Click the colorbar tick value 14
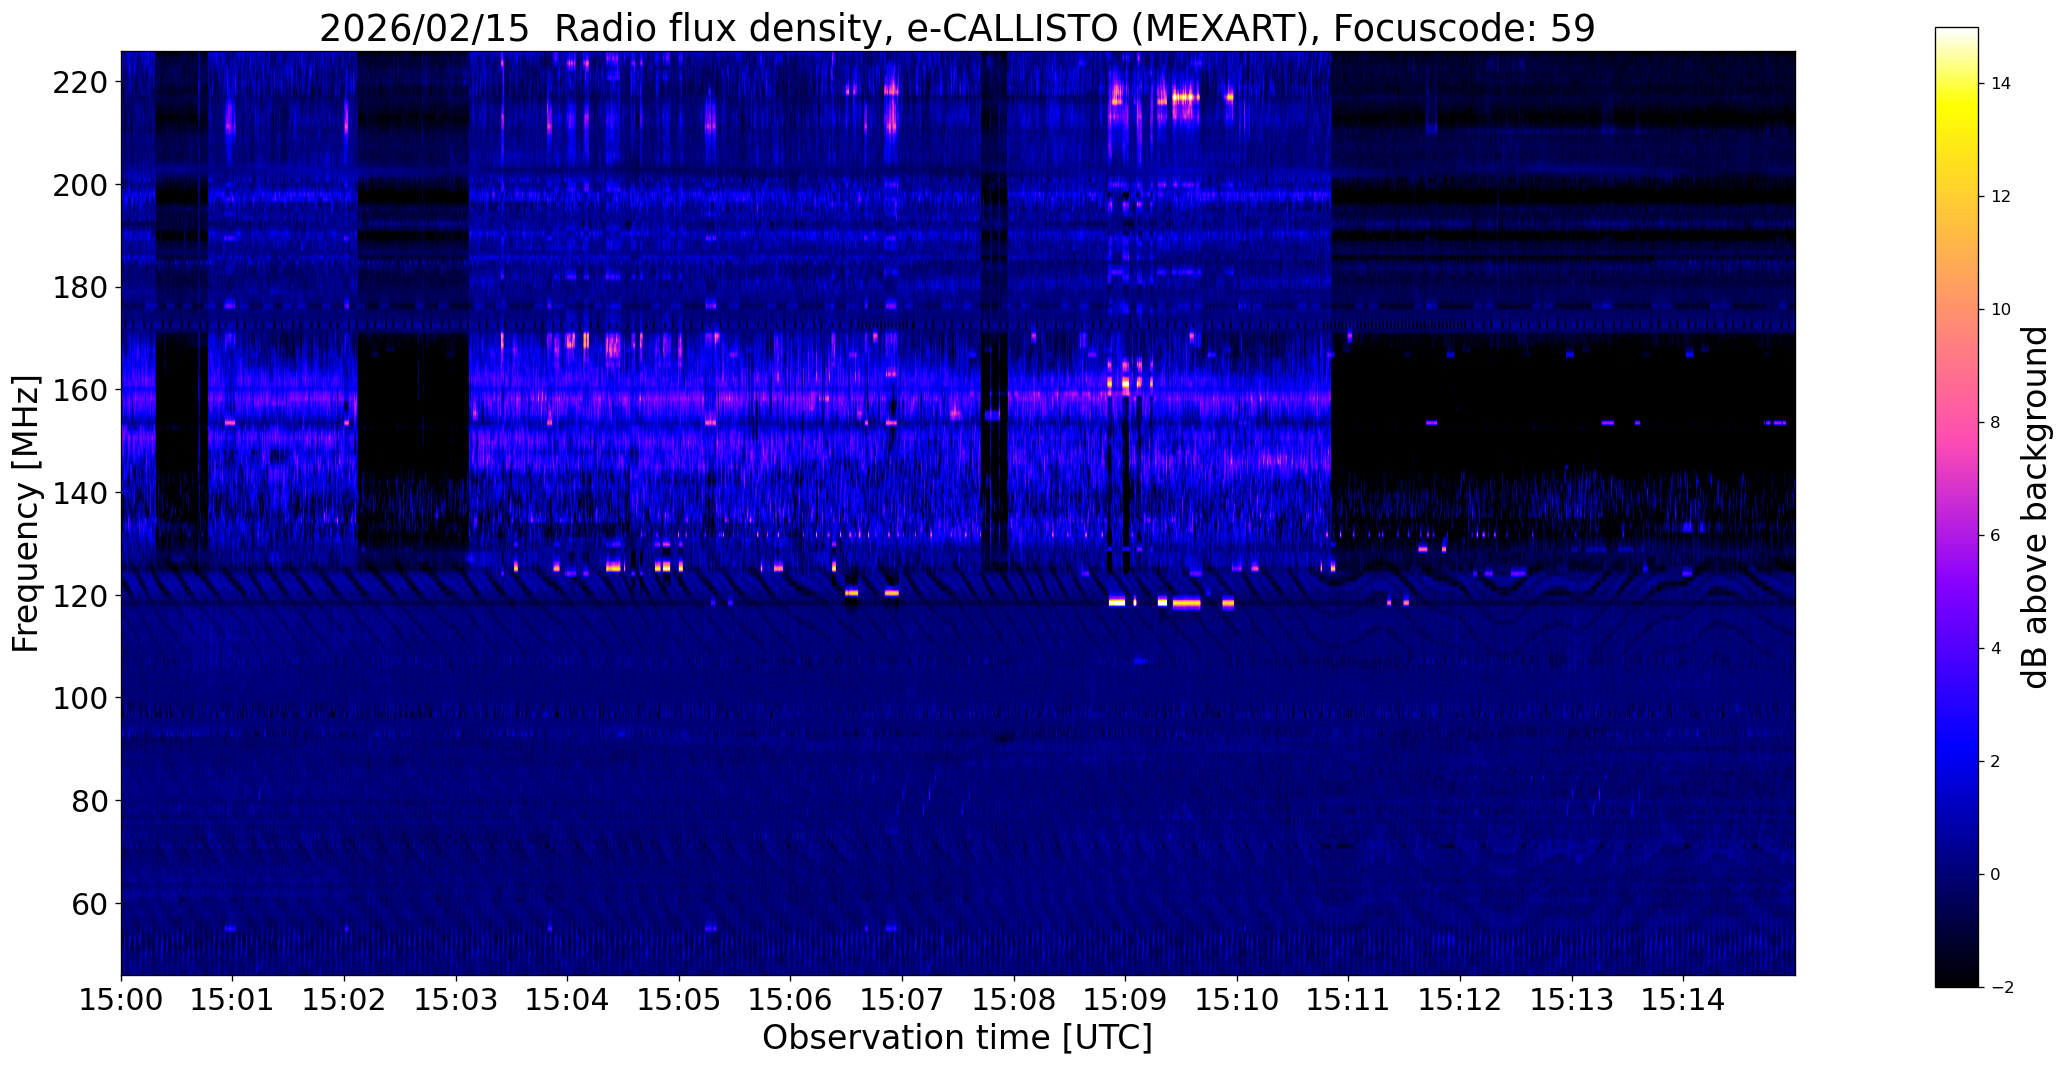The image size is (2066, 1067). pyautogui.click(x=2001, y=84)
